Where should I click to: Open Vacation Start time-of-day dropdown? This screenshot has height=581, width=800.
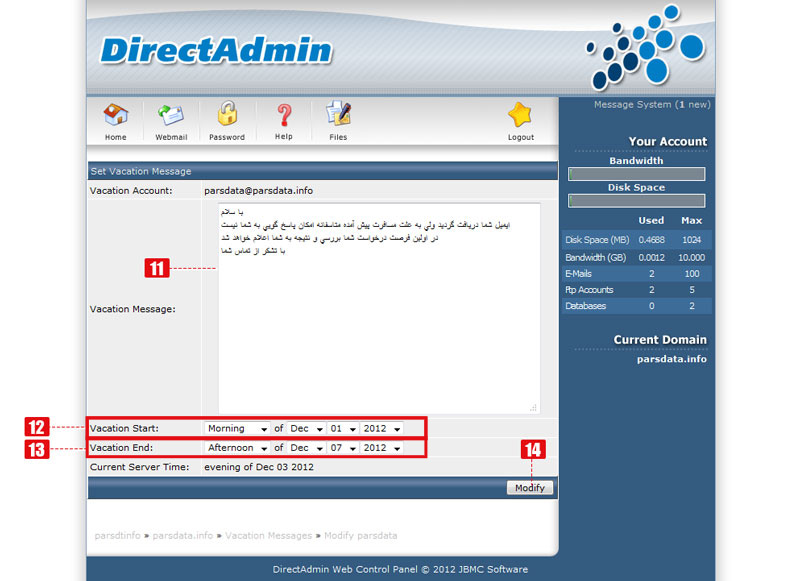click(x=237, y=428)
